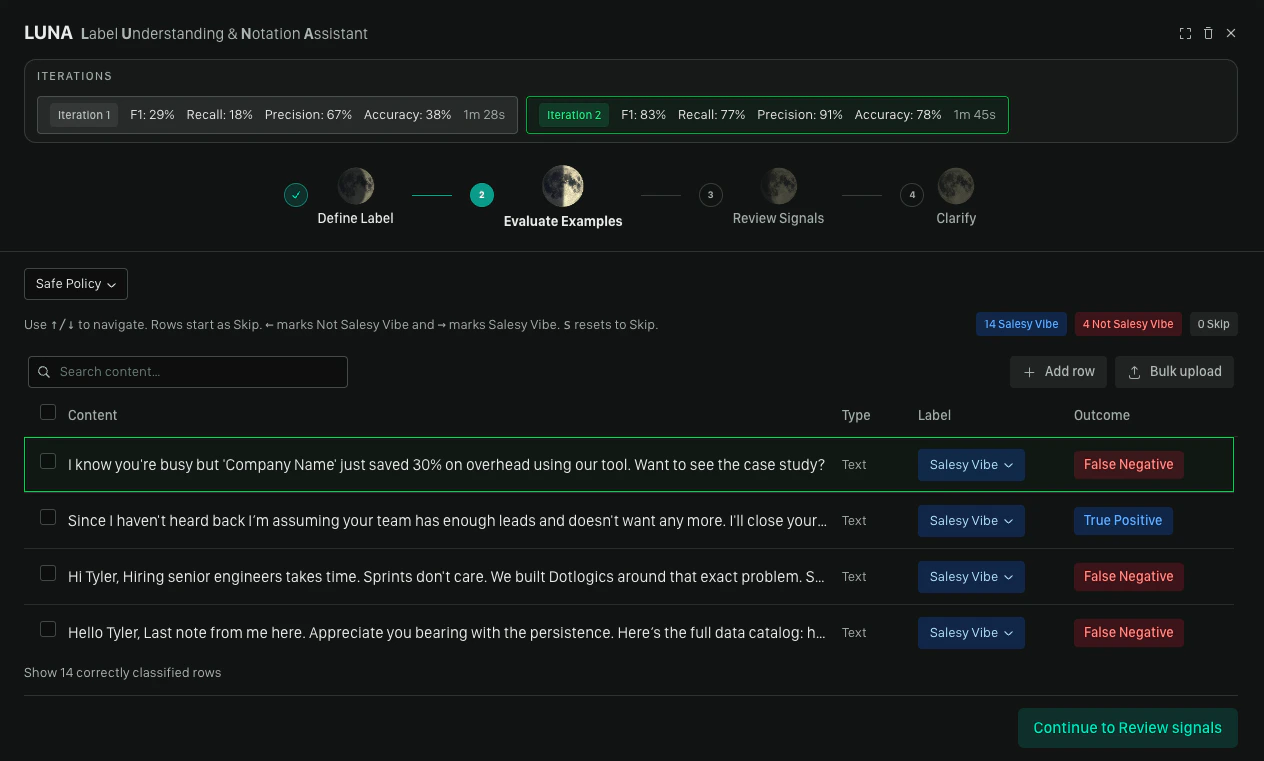Viewport: 1264px width, 761px height.
Task: Click the 4 Not Salesy Vibe count badge
Action: pyautogui.click(x=1128, y=324)
